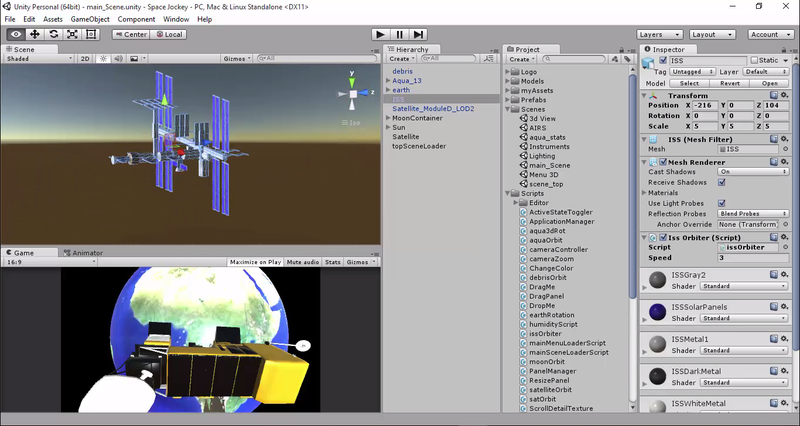Disable Use Light Probes checkbox
The image size is (800, 426).
click(x=722, y=203)
